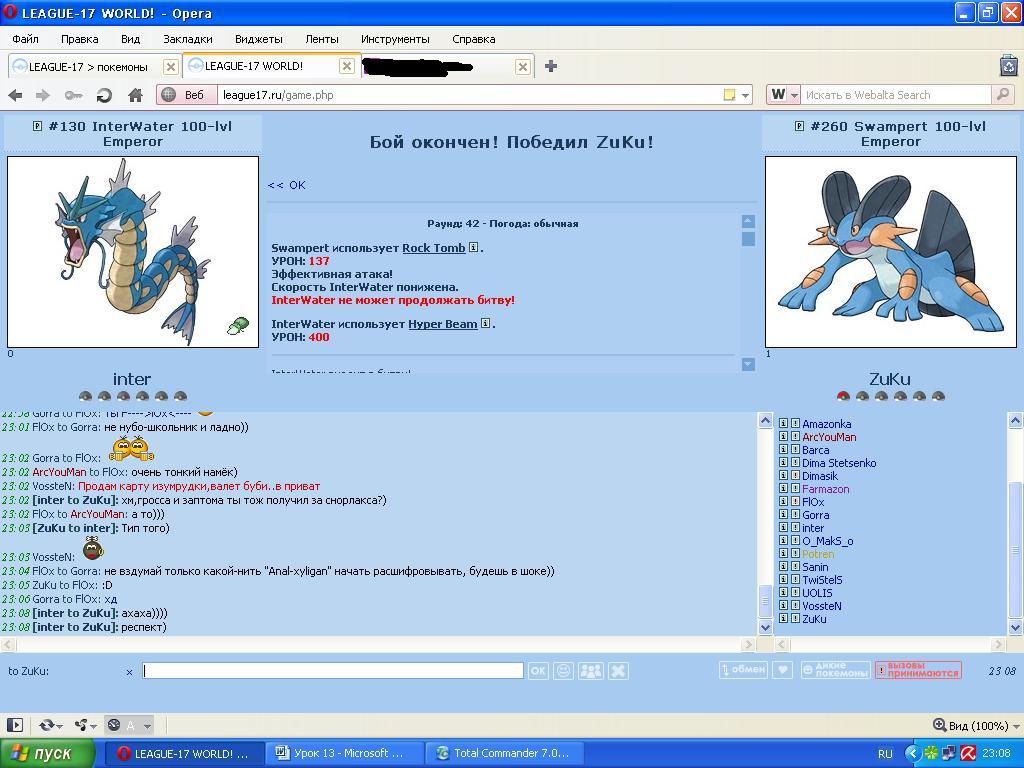The image size is (1024, 768).
Task: Select ZuKu's red active pokeball
Action: coord(843,396)
